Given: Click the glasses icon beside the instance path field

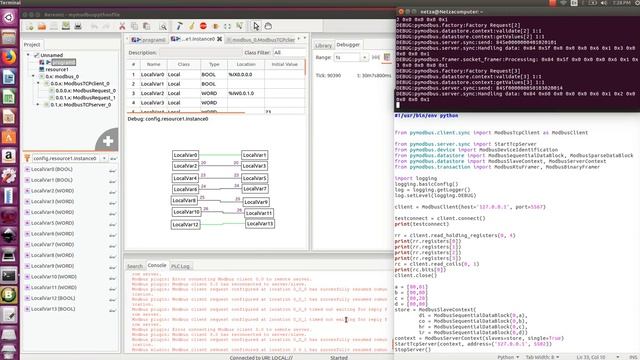Looking at the screenshot, I should coord(113,158).
